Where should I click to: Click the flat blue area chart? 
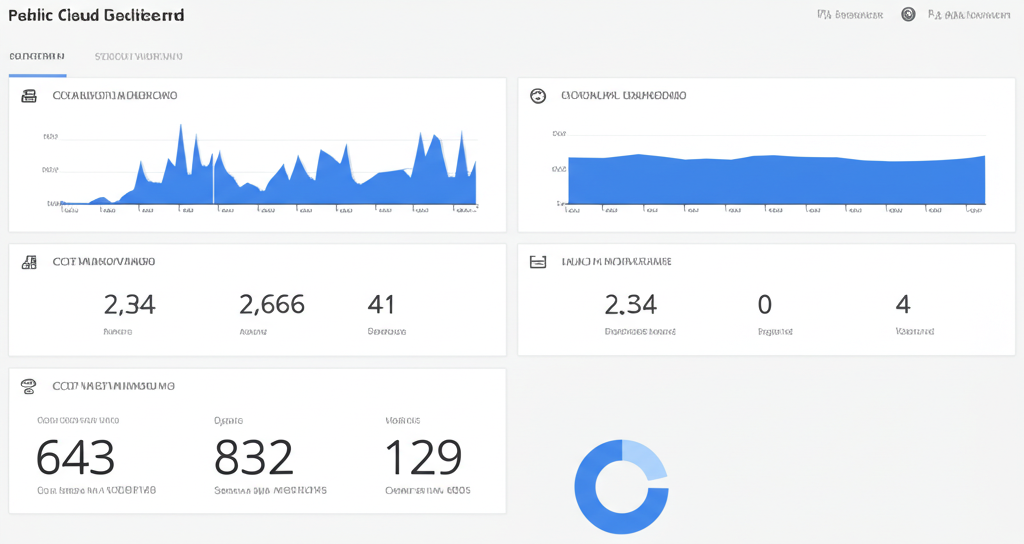point(776,180)
